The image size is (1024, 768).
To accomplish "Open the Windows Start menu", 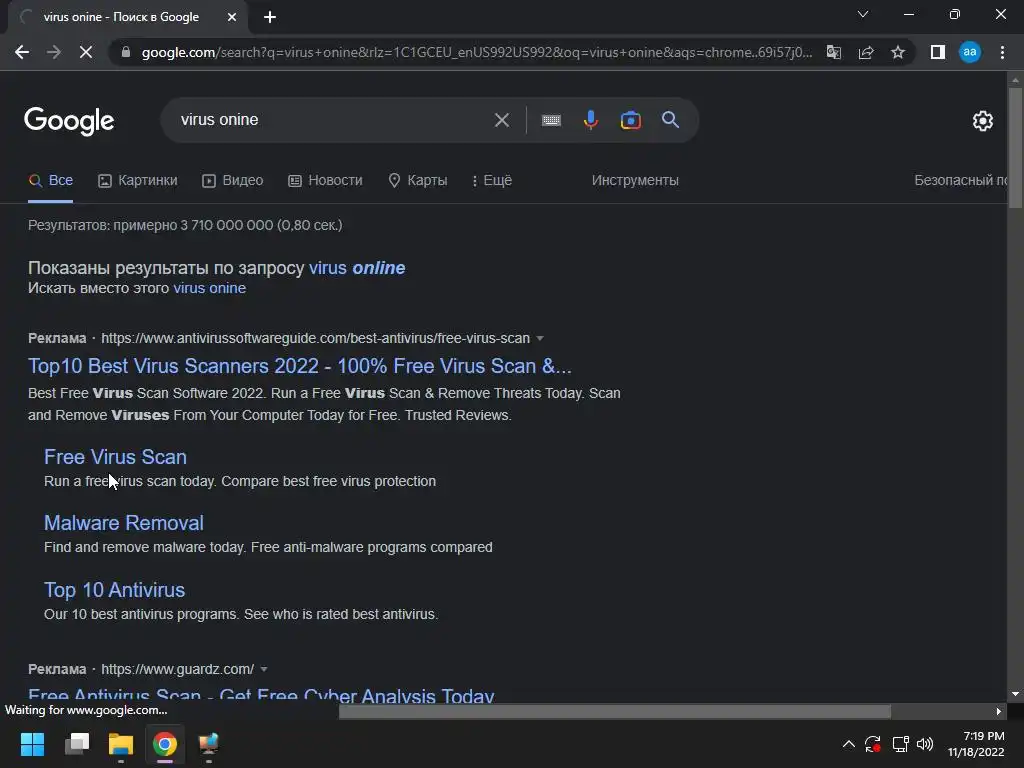I will coord(32,744).
